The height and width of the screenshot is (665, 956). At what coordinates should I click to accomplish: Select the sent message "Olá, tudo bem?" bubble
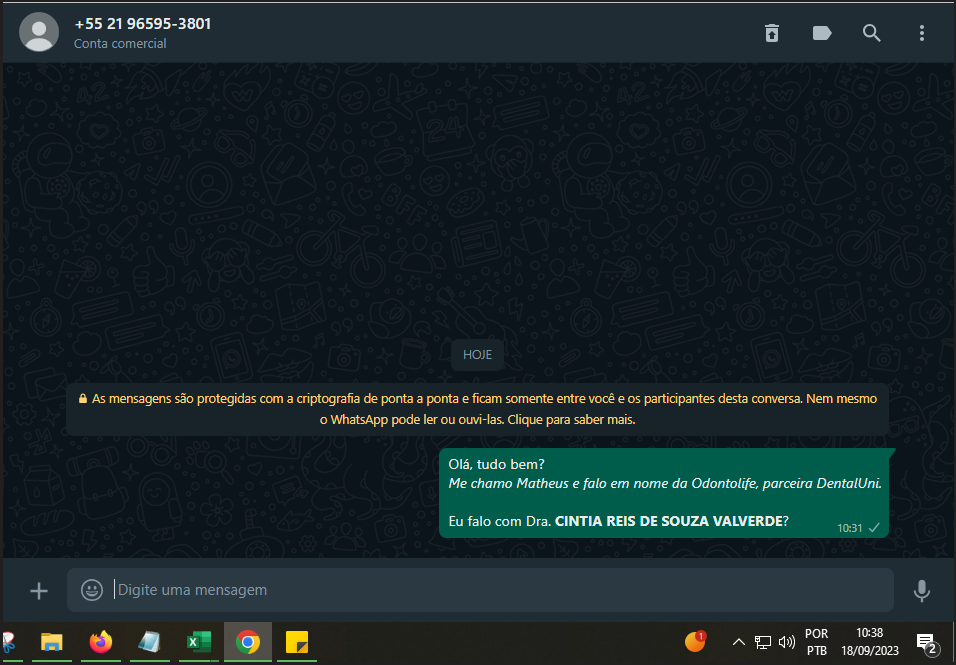[663, 493]
